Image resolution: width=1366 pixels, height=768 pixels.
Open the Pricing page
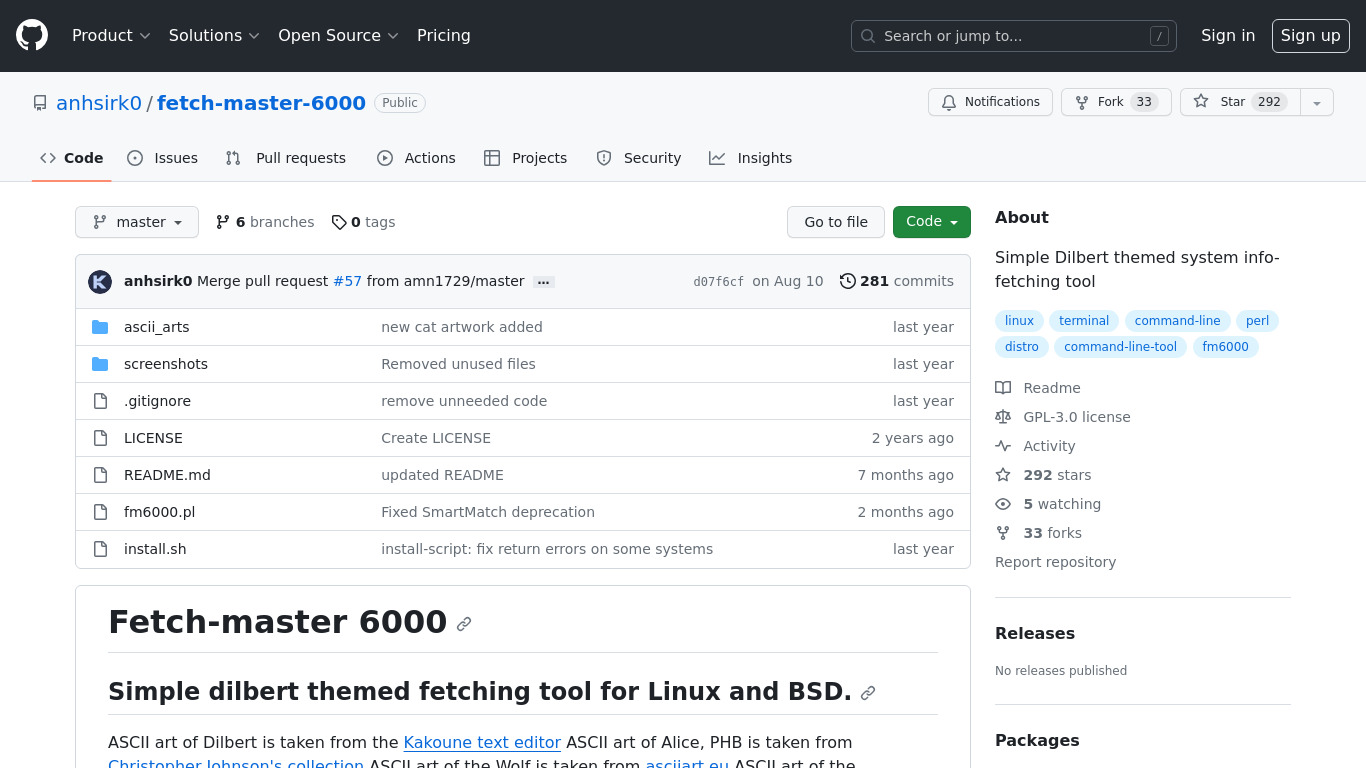(x=444, y=36)
